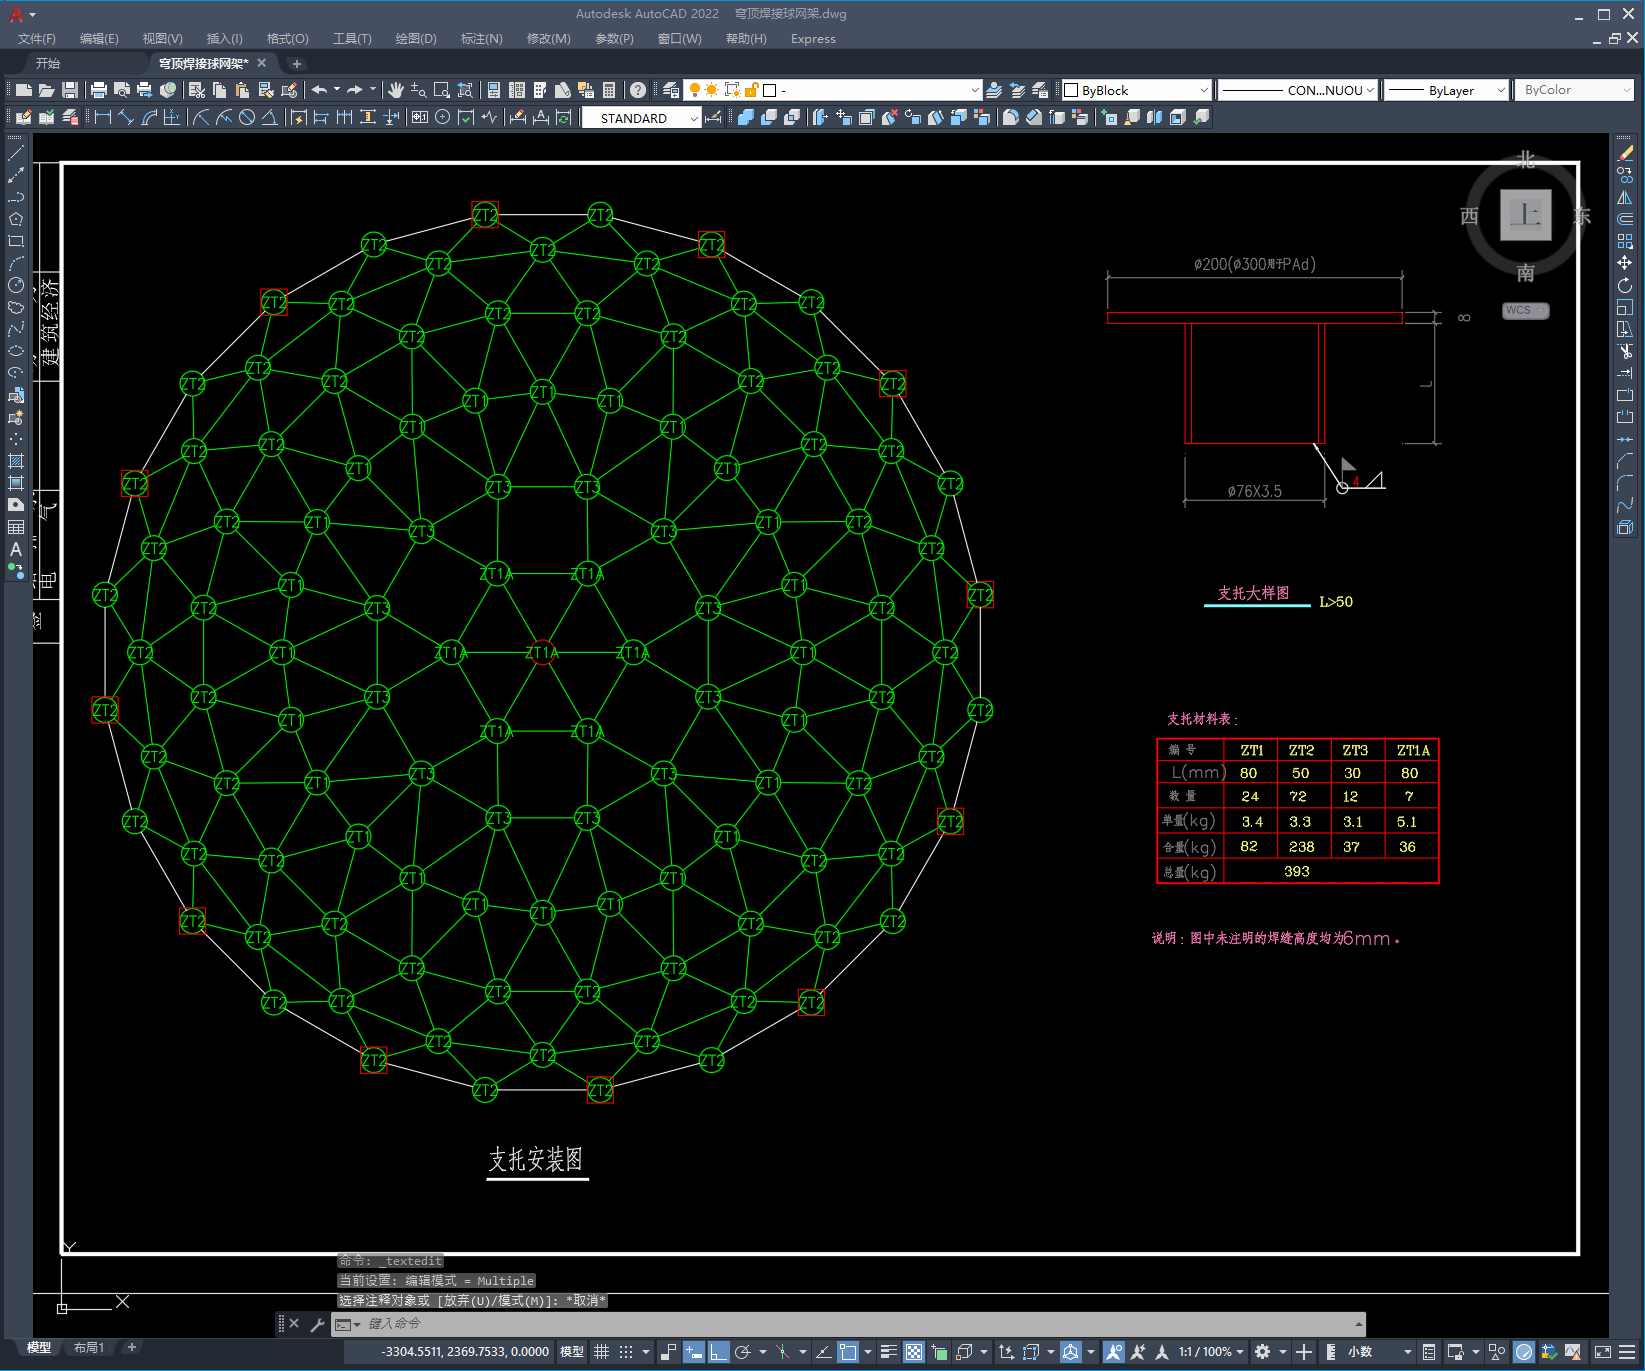Viewport: 1645px width, 1371px height.
Task: Click the Aligned dimension tool
Action: (x=126, y=117)
